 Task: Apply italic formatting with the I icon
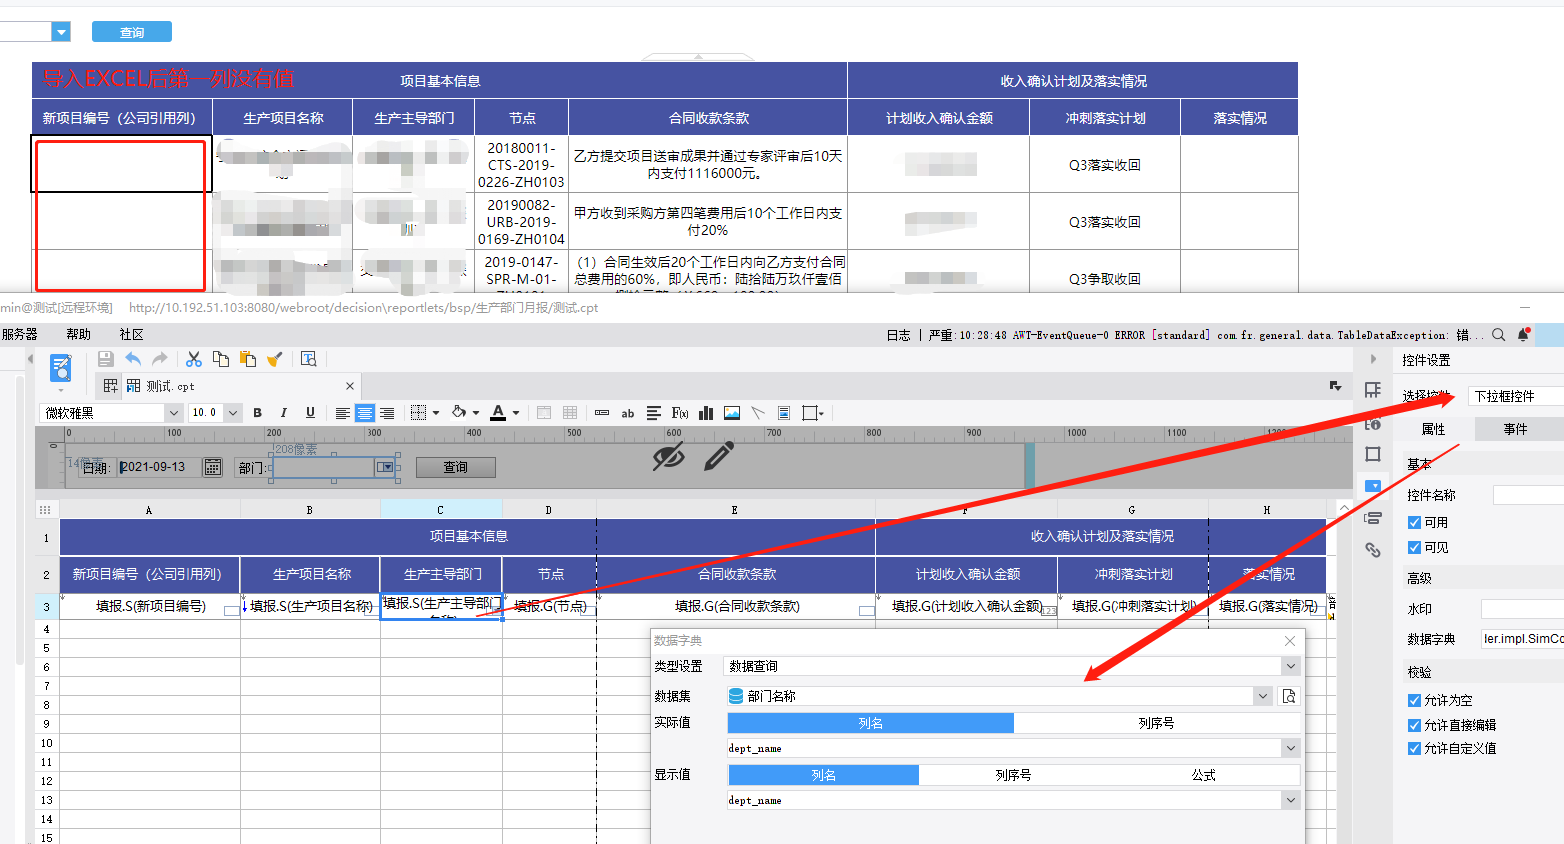click(284, 413)
